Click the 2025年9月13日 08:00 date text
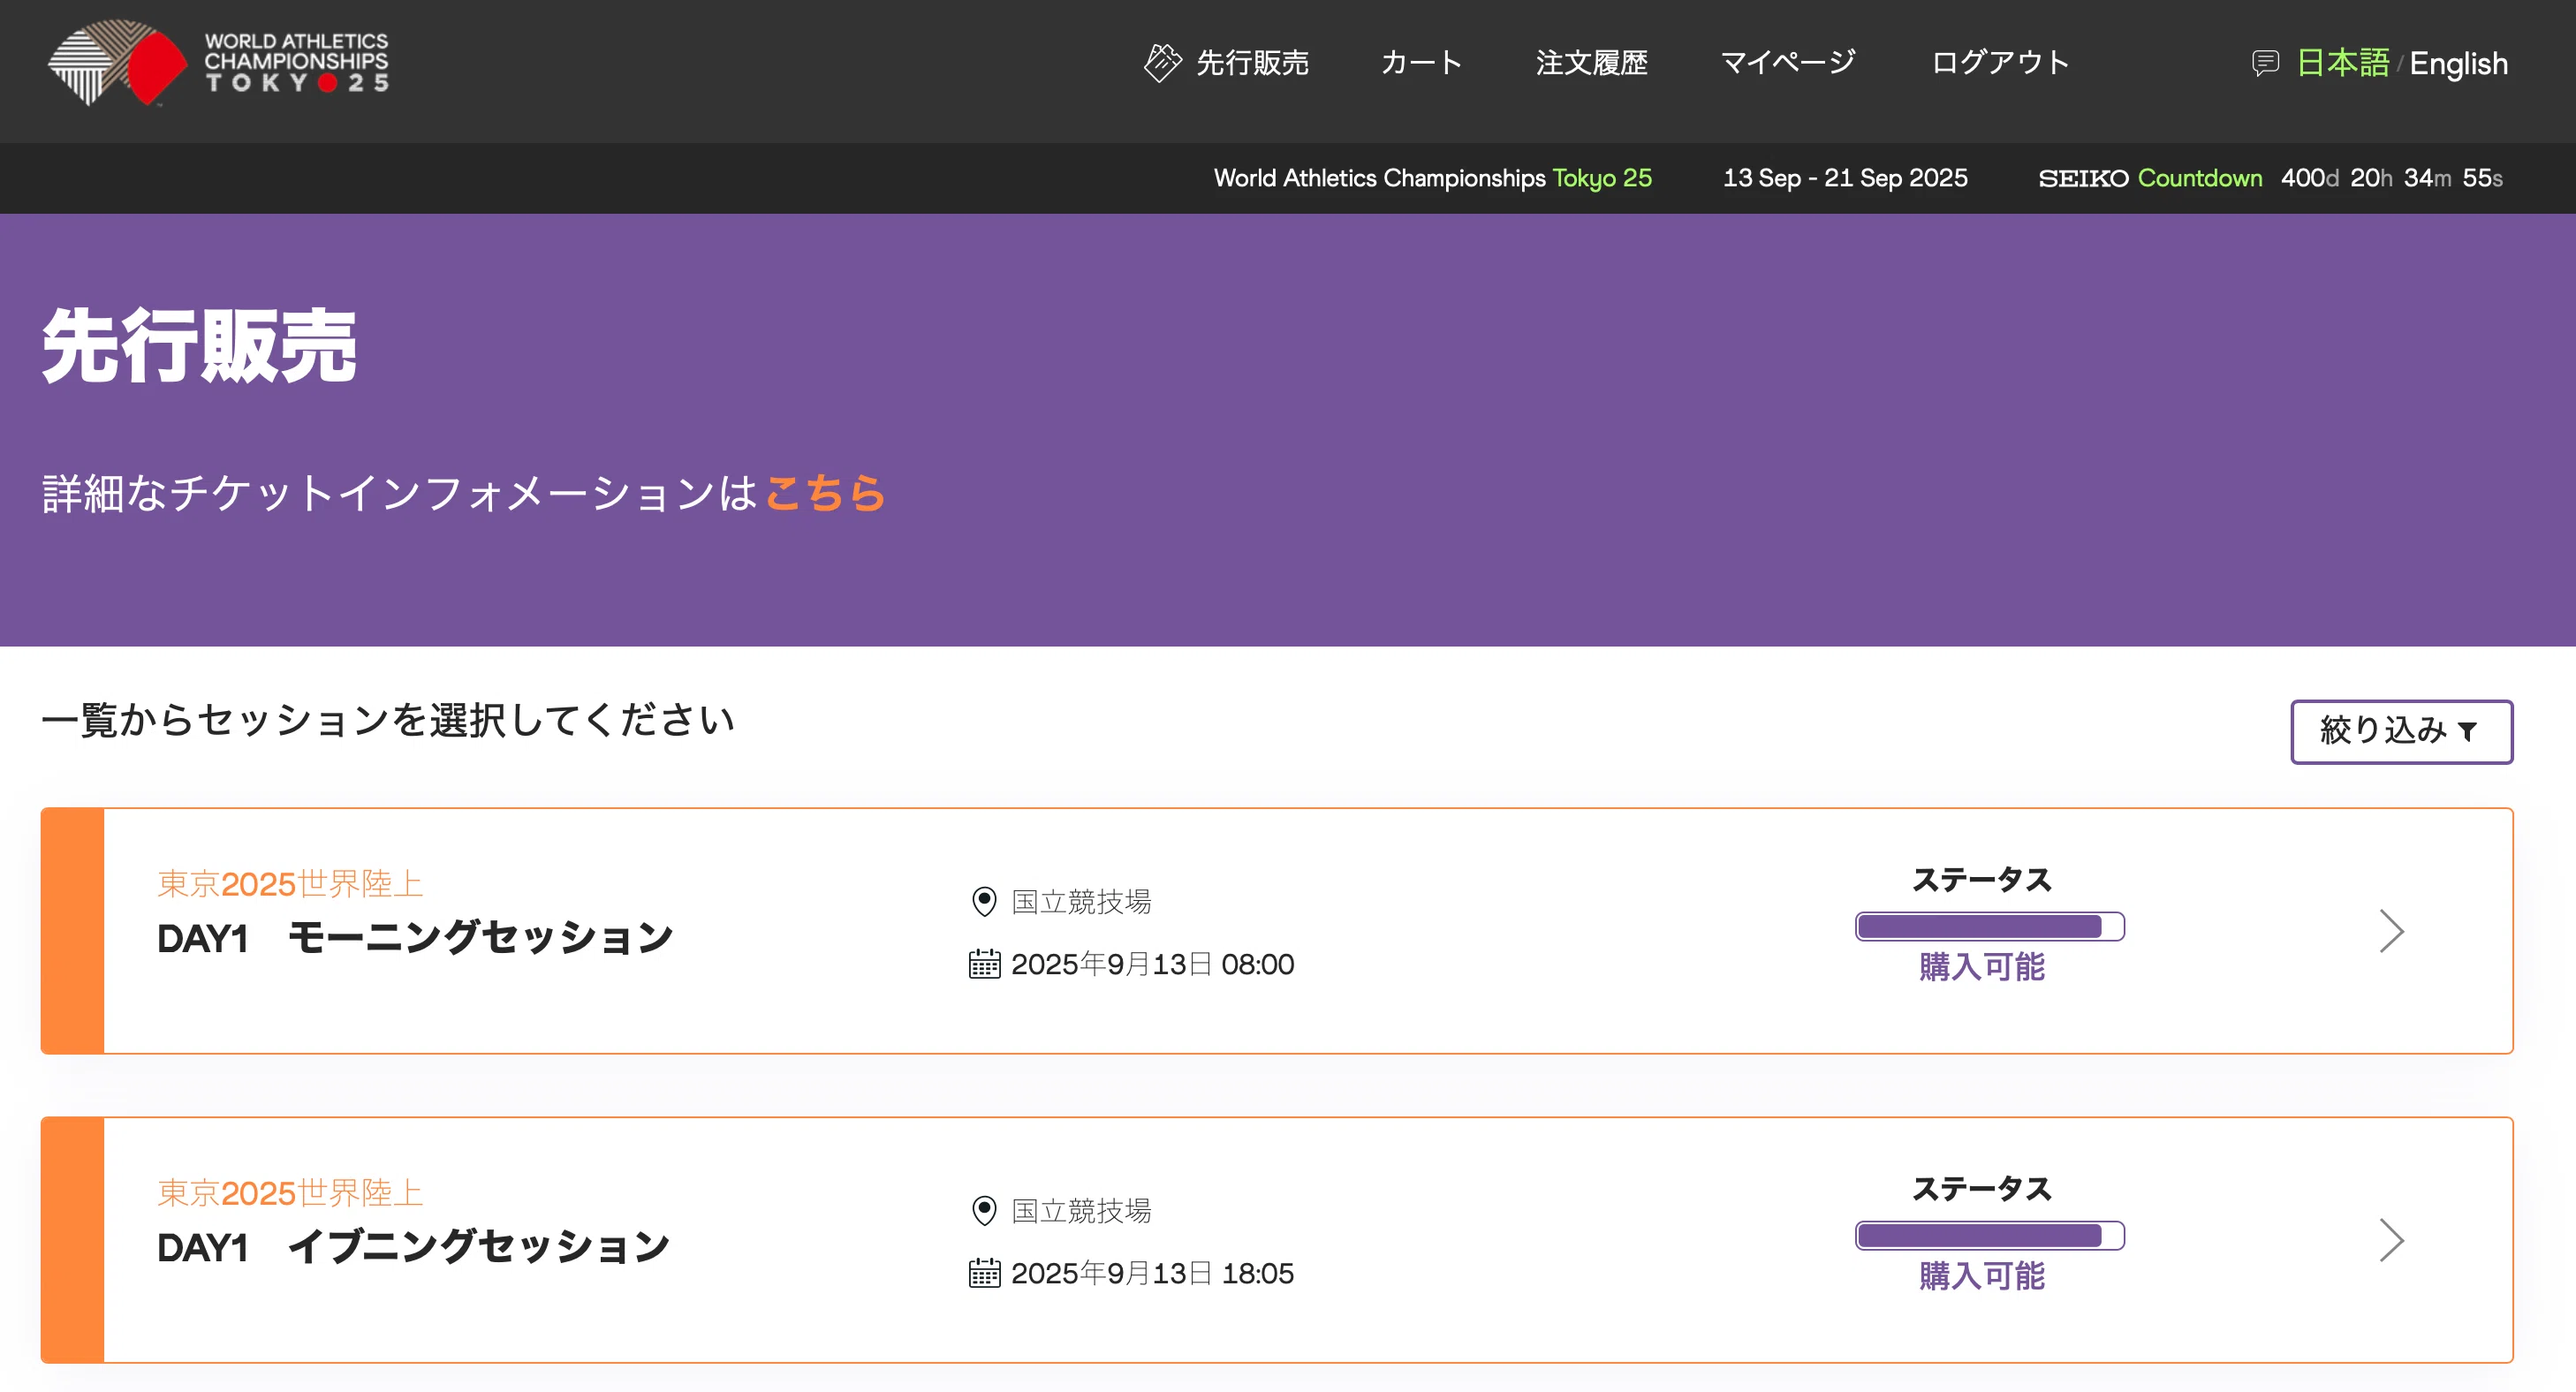 point(1152,964)
